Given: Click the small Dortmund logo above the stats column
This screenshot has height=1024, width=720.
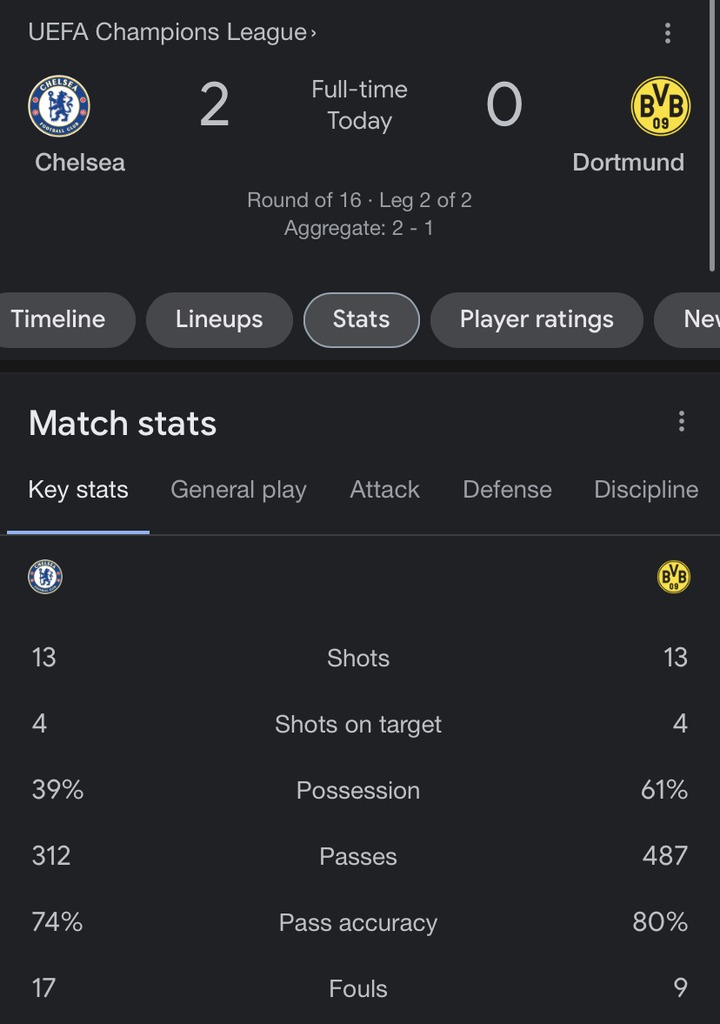Looking at the screenshot, I should click(x=673, y=577).
